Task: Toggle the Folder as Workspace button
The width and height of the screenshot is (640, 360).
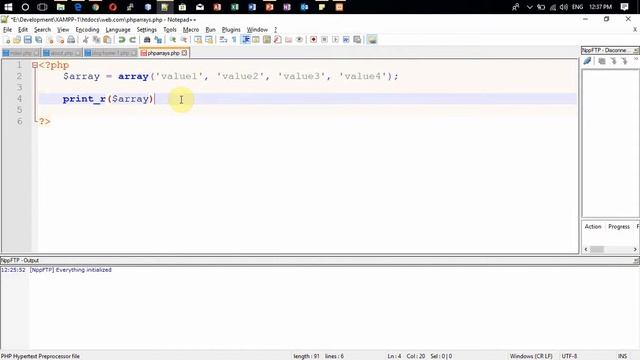Action: [x=289, y=40]
